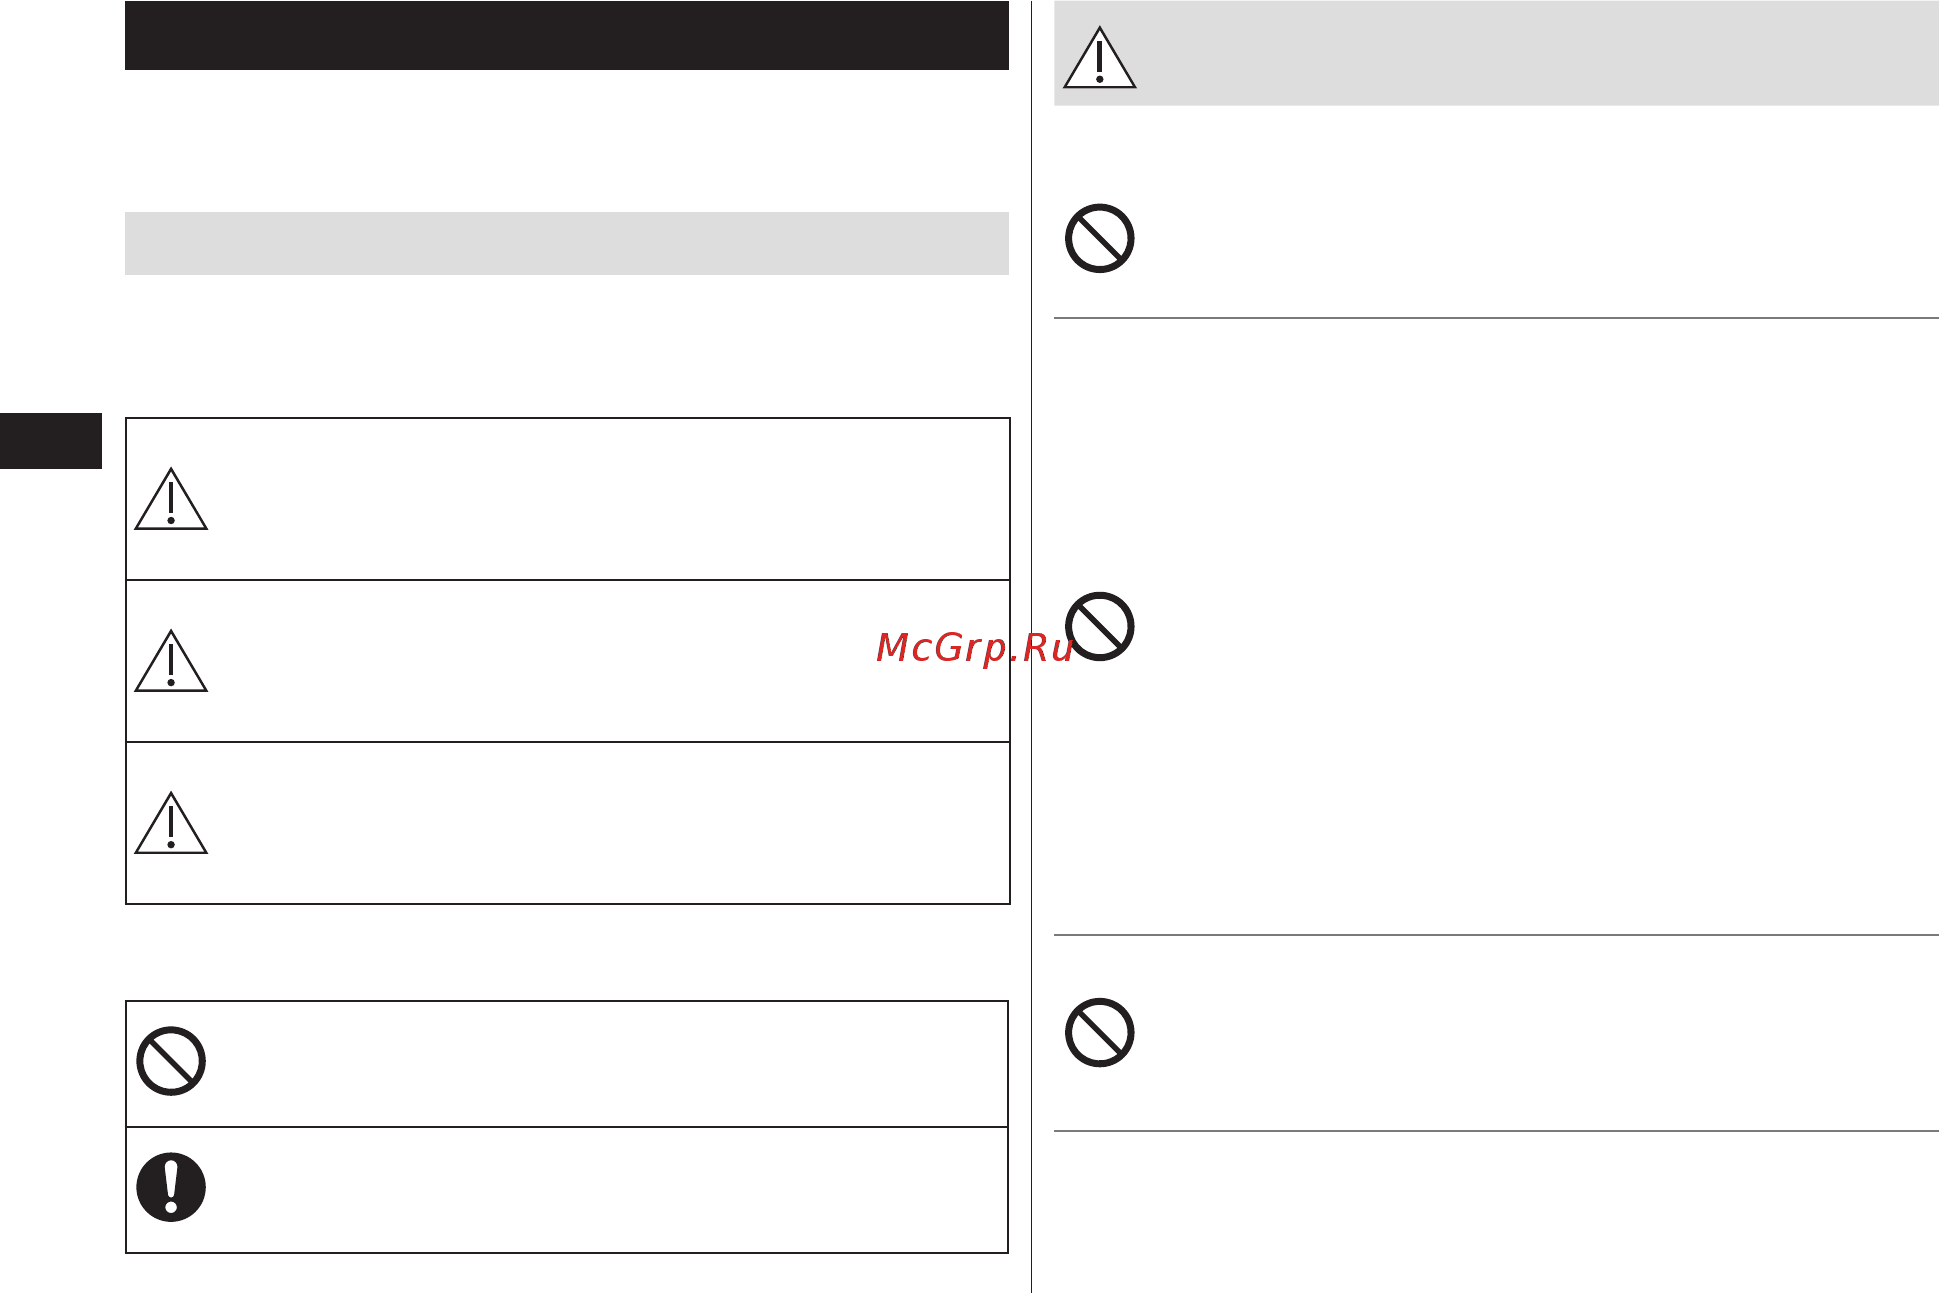Select warning triangle in bottom row of three-row table
Viewport: 1939px width, 1293px height.
[171, 823]
